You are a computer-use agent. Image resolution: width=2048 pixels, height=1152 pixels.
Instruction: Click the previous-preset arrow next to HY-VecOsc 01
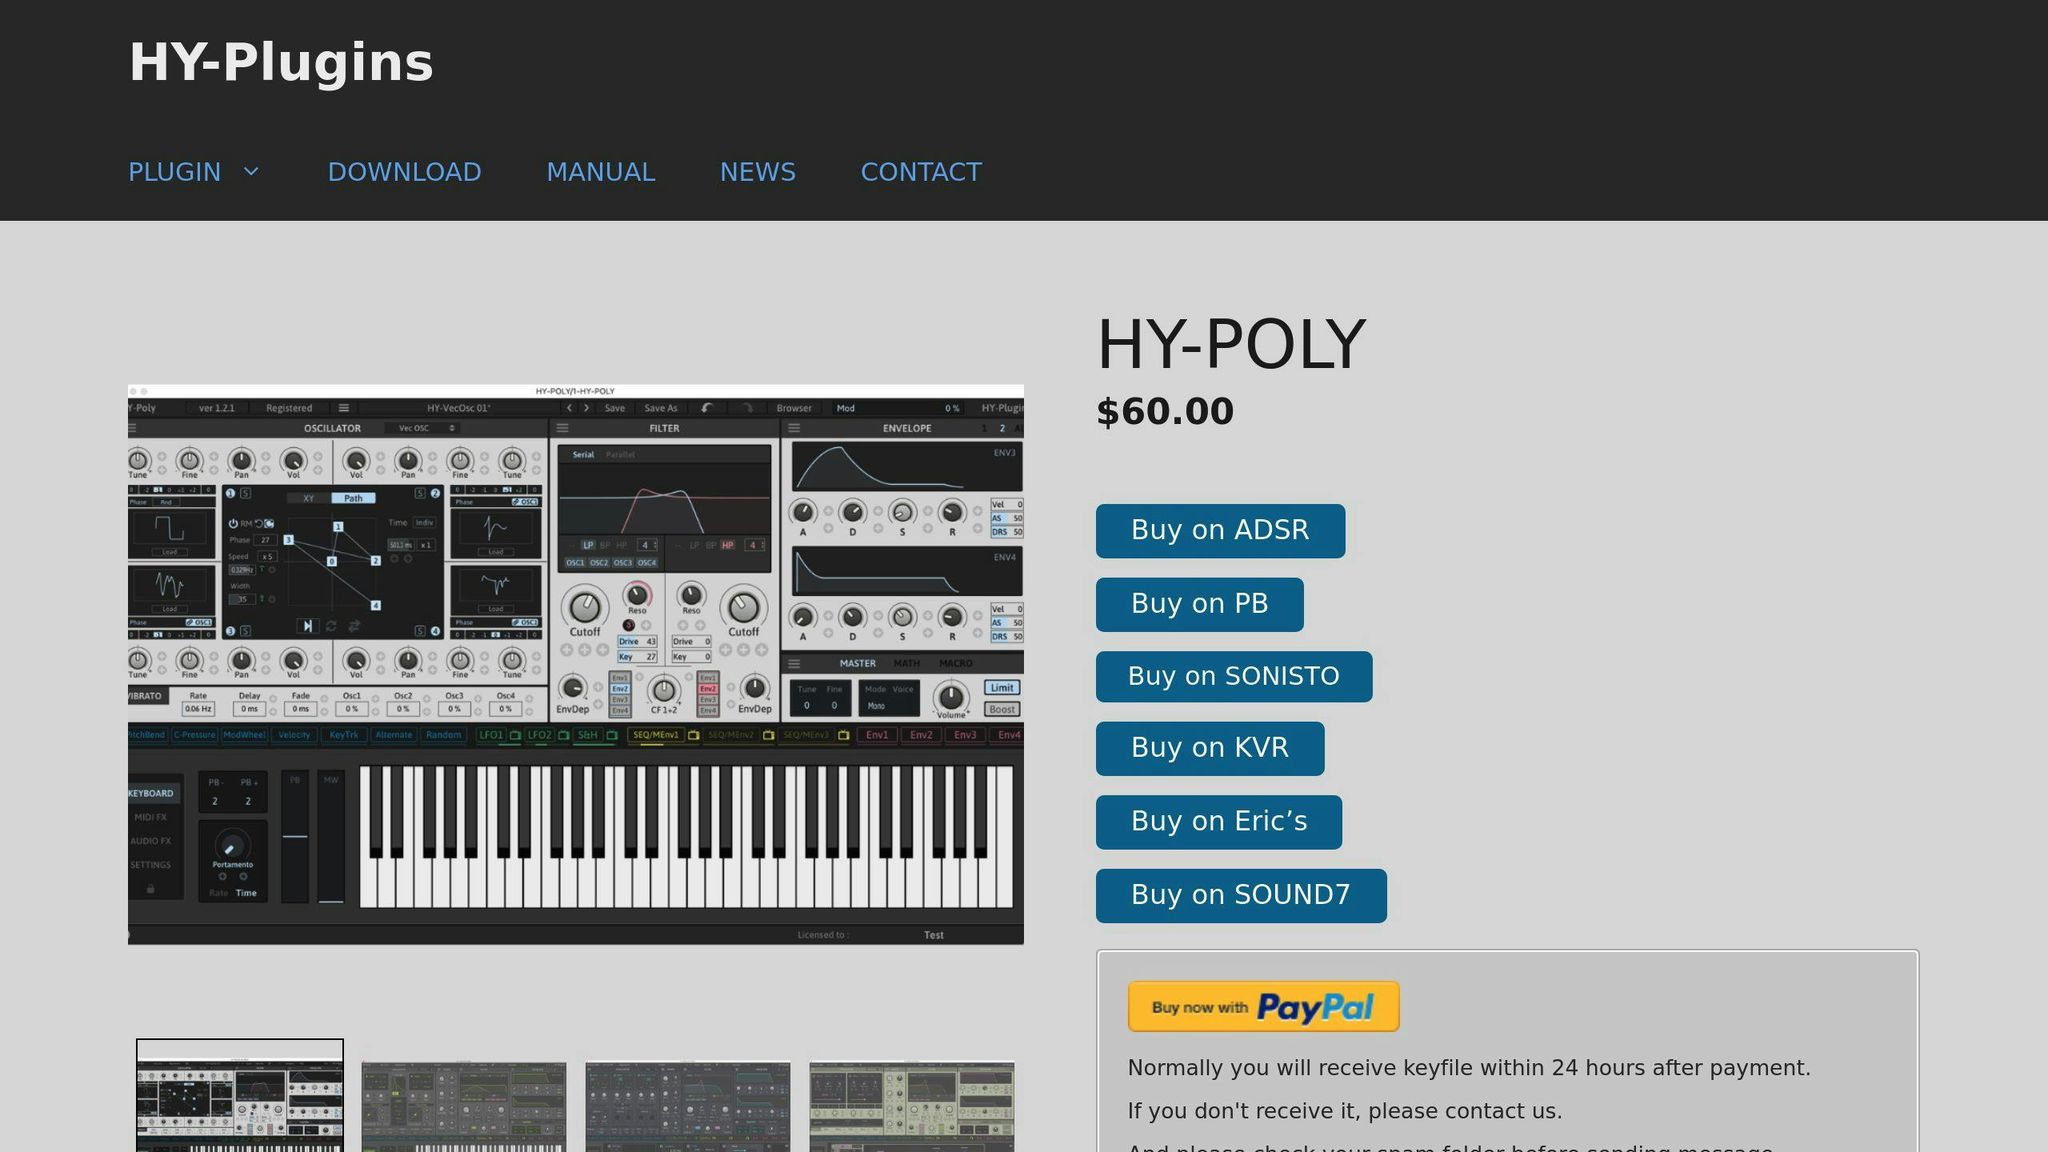click(568, 407)
